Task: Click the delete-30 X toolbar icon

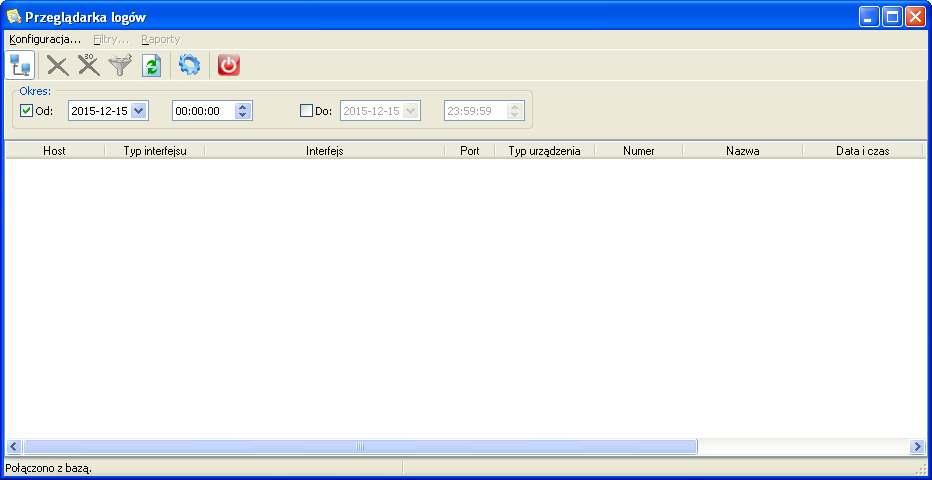Action: [x=89, y=65]
